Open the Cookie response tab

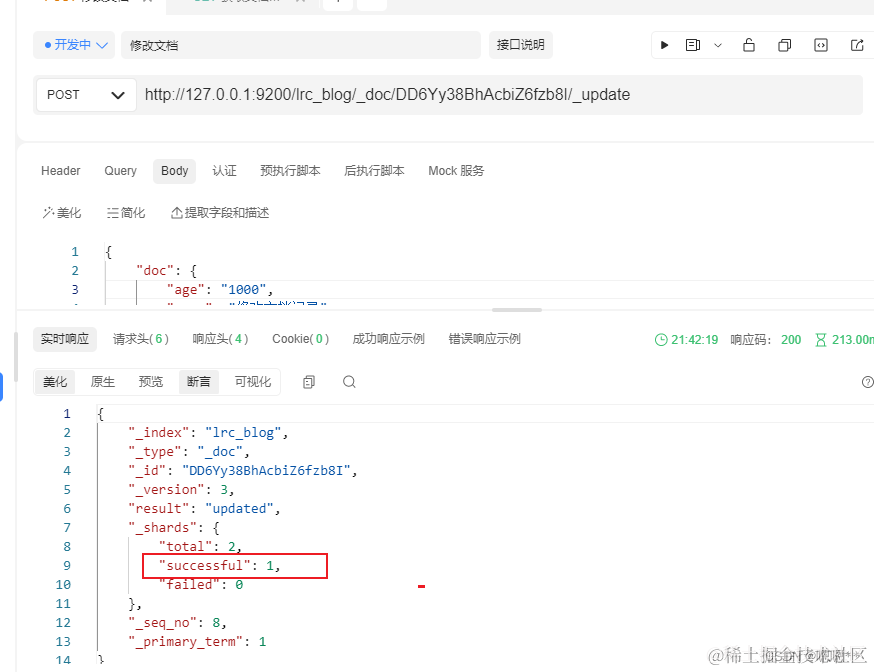(x=299, y=339)
